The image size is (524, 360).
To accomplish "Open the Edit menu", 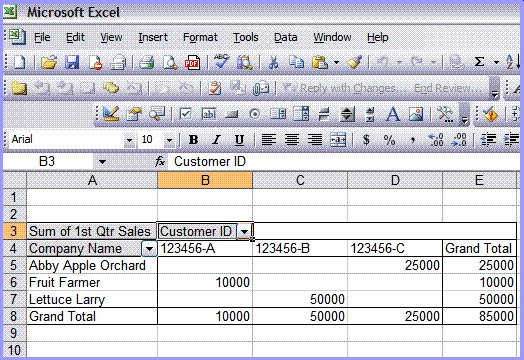I will click(75, 37).
